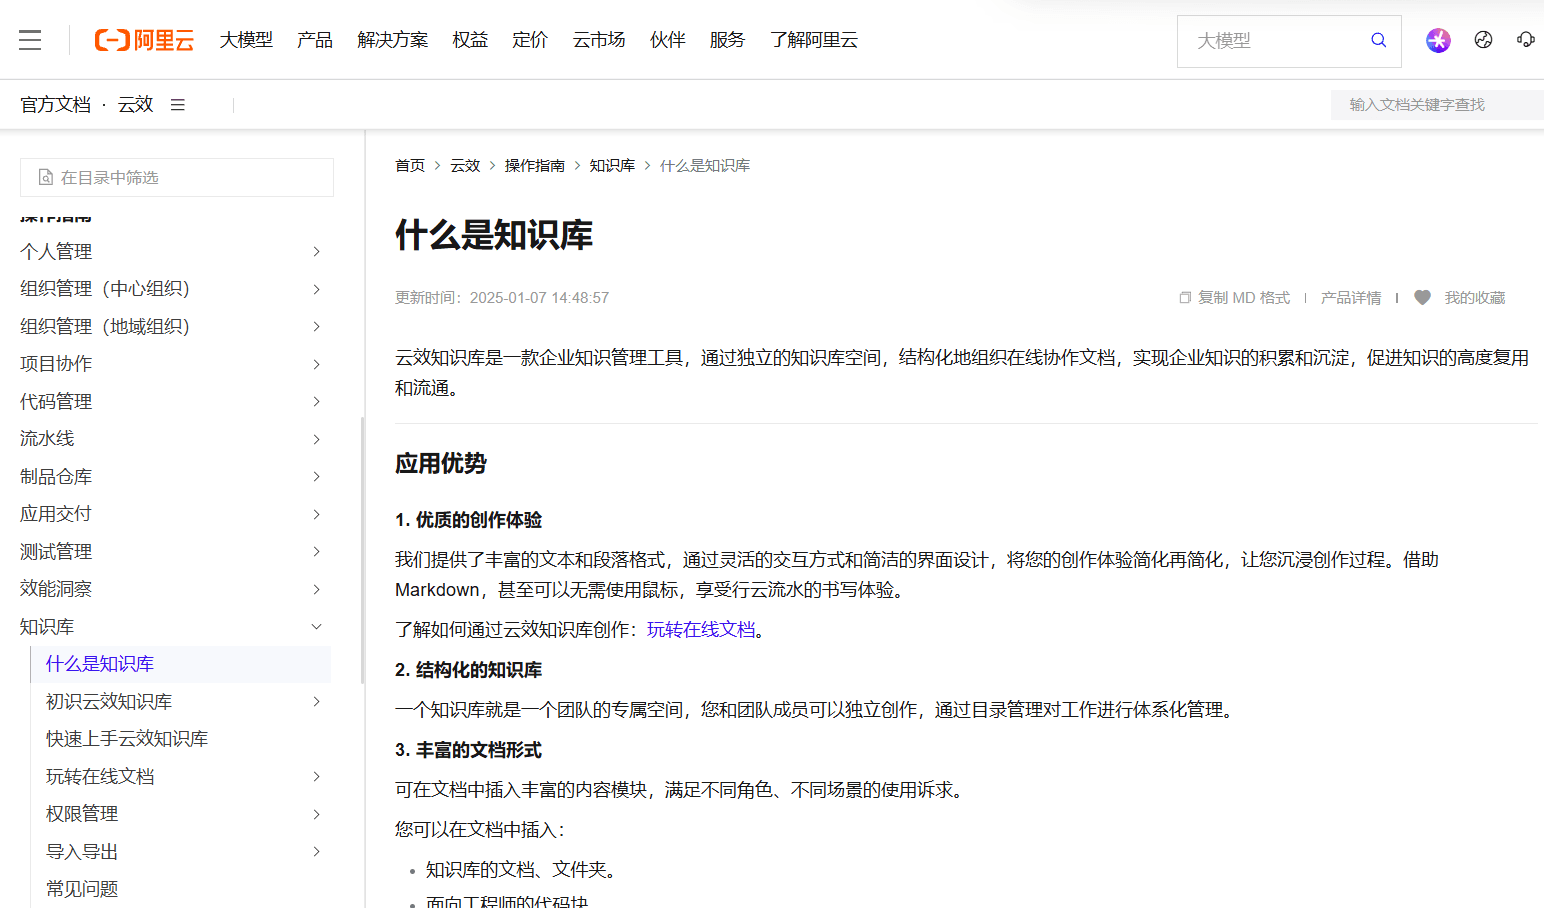Viewport: 1544px width, 908px height.
Task: Click the console dashboard icon in header
Action: tap(1483, 40)
